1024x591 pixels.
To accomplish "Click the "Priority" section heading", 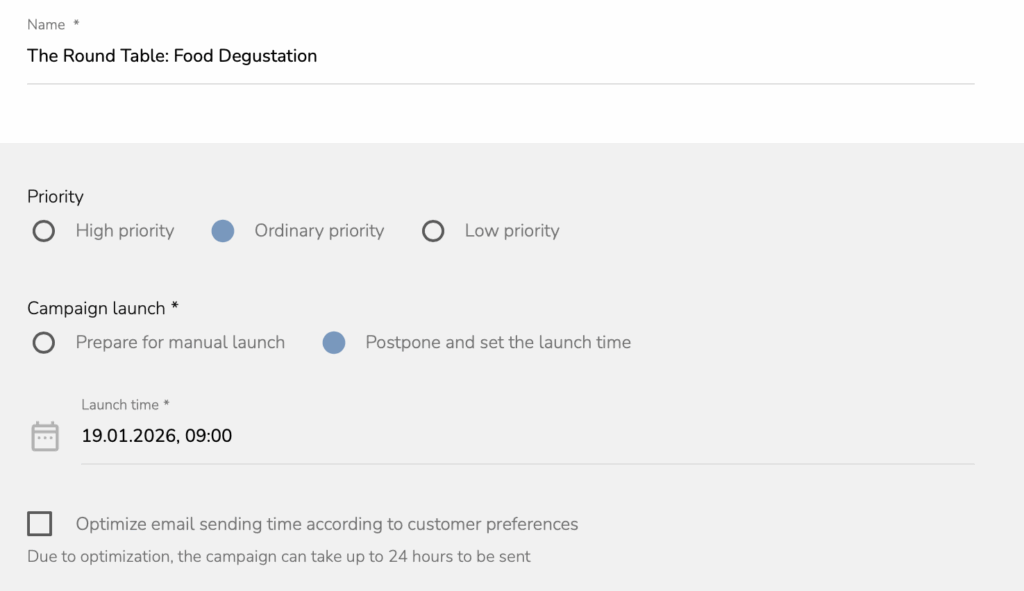I will pos(55,197).
